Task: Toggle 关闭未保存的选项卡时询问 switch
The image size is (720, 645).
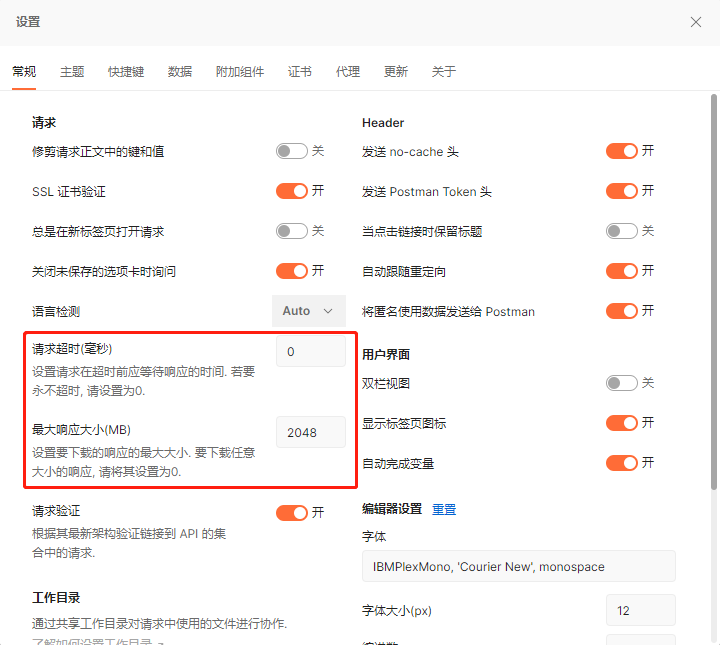Action: pyautogui.click(x=292, y=271)
